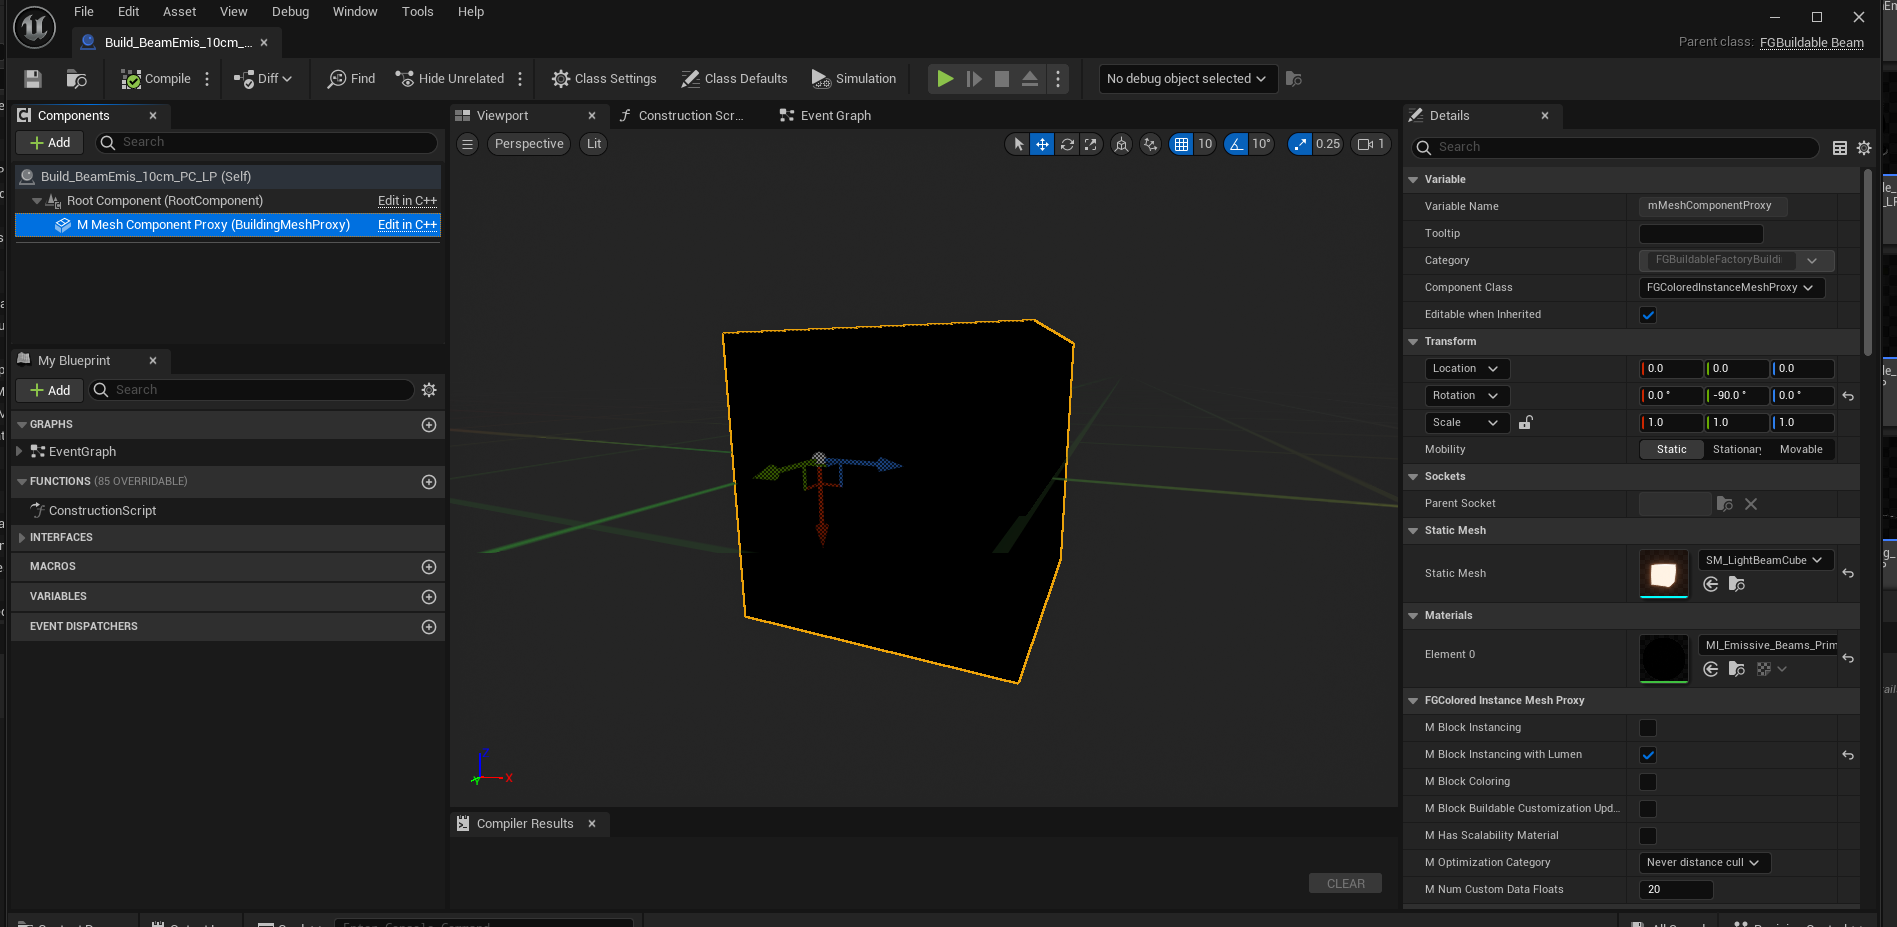Select the translate gizmo tool in viewport
Screen dimensions: 1897x927
[x=1042, y=144]
